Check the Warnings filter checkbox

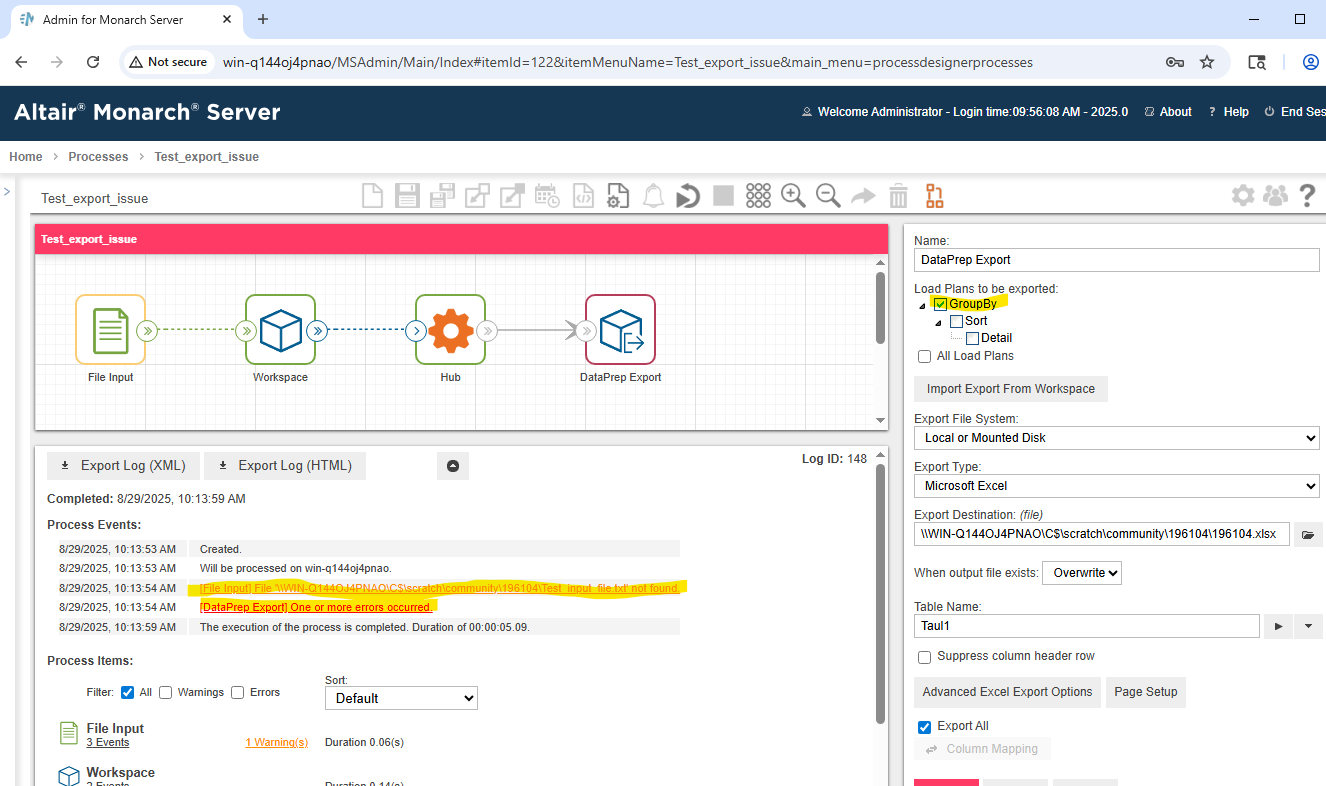pyautogui.click(x=165, y=692)
